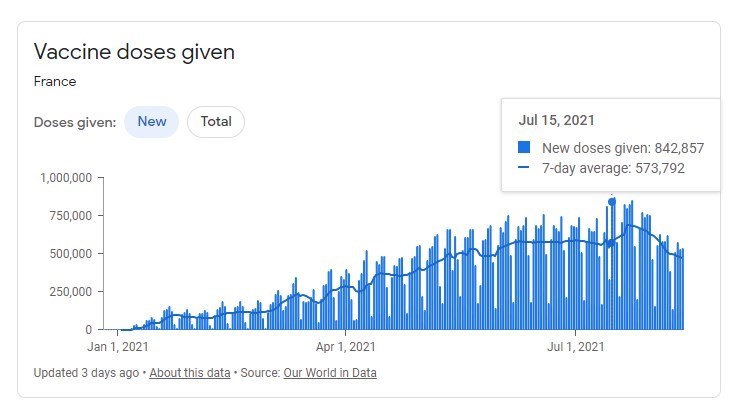Image resolution: width=737 pixels, height=413 pixels.
Task: Click the Jul 1, 2021 axis label
Action: [x=576, y=348]
